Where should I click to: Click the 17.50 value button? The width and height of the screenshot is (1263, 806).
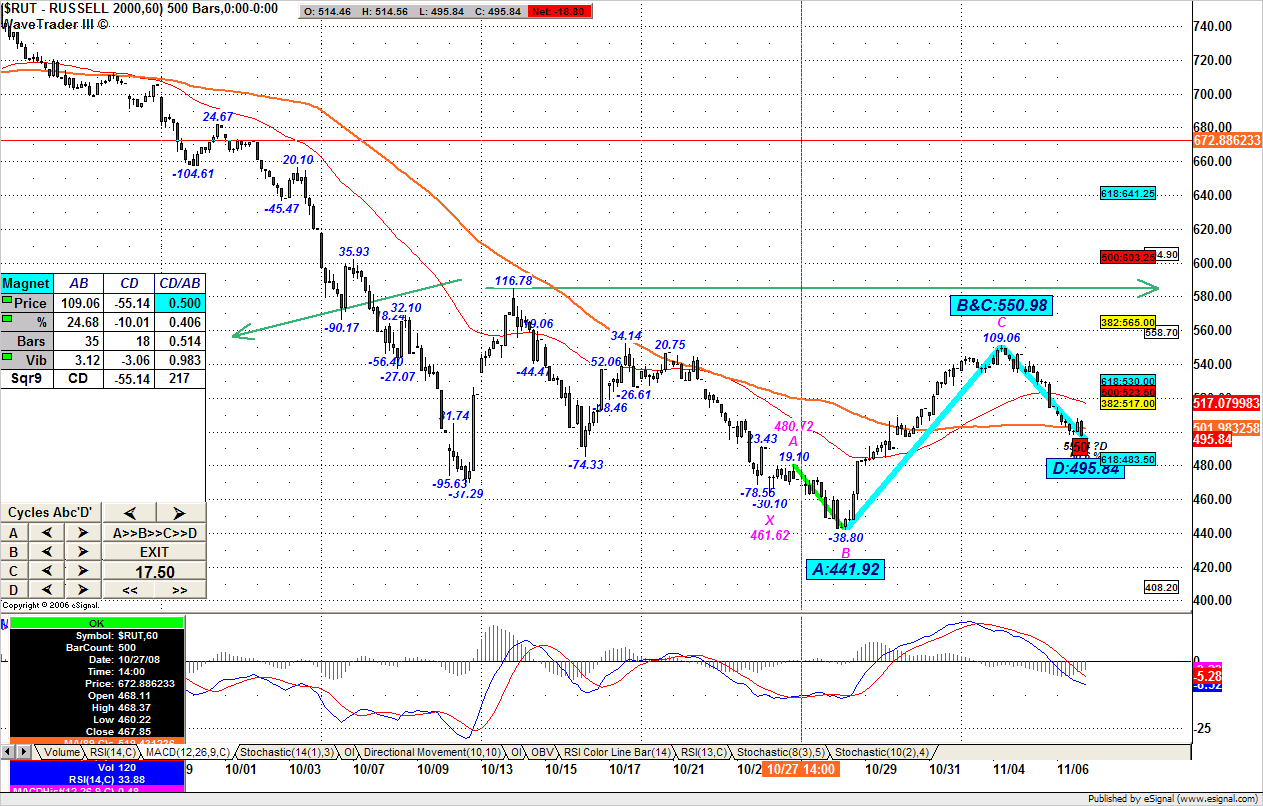155,570
